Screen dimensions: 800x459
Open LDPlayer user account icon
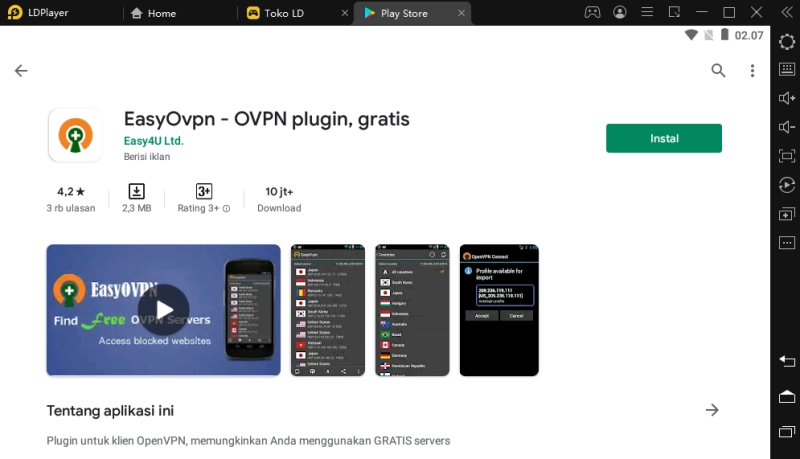point(619,12)
